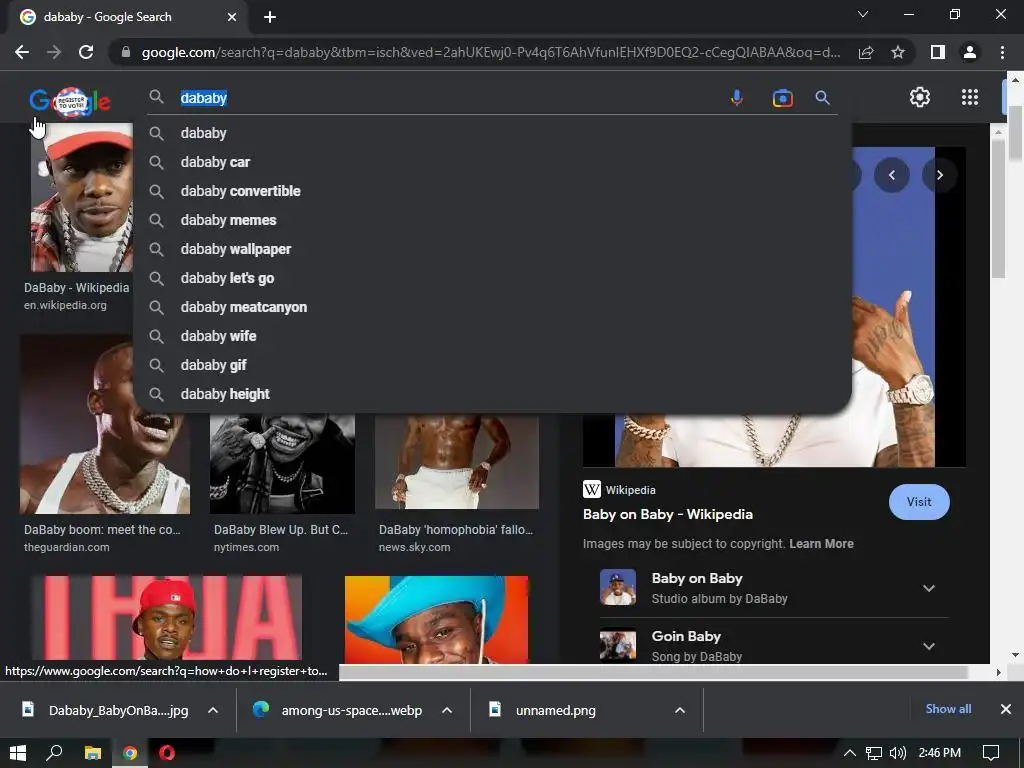Open File Explorer from taskbar
Image resolution: width=1024 pixels, height=768 pixels.
[93, 753]
